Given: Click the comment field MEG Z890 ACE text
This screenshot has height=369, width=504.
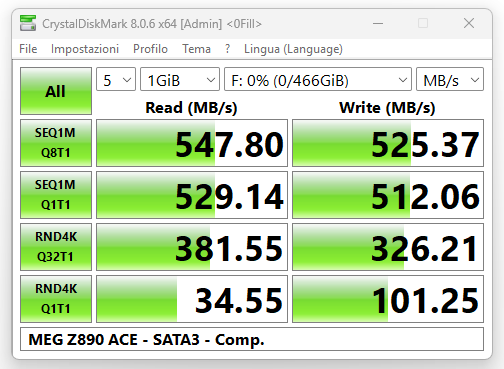Looking at the screenshot, I should point(252,339).
